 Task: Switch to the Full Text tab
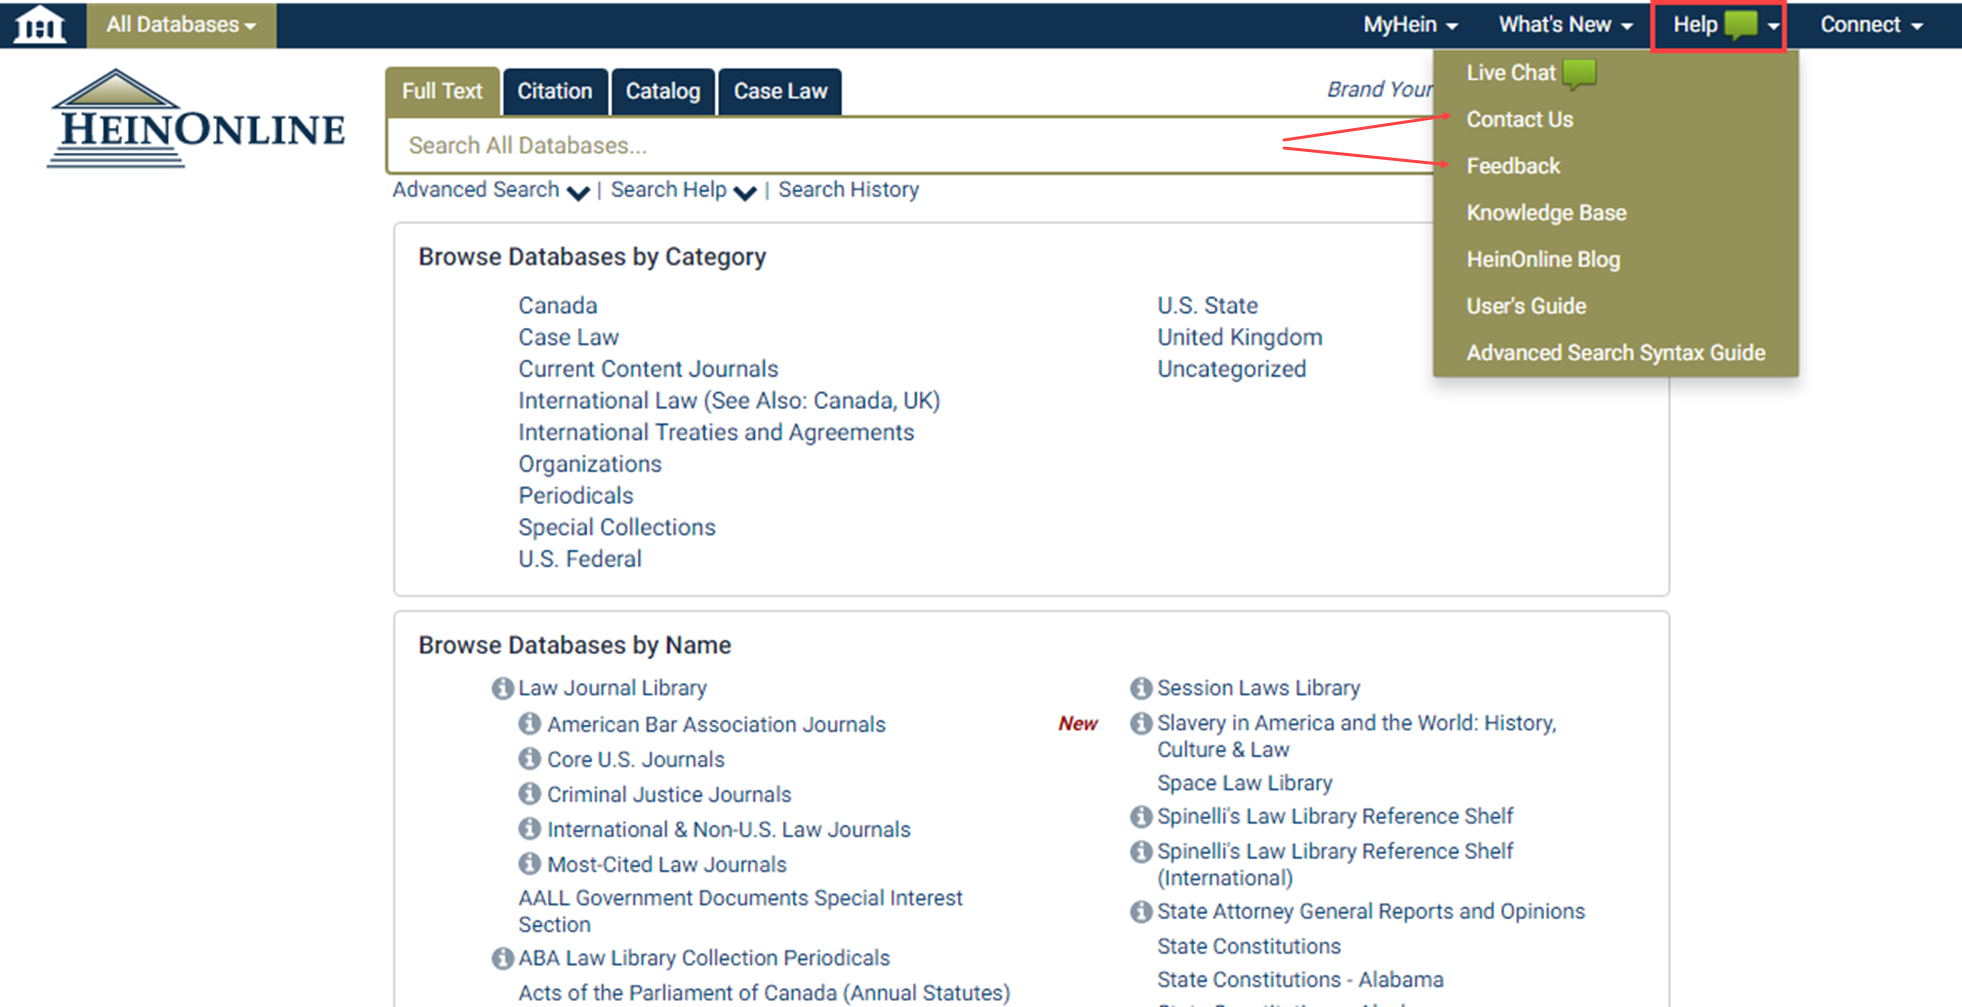[x=442, y=91]
